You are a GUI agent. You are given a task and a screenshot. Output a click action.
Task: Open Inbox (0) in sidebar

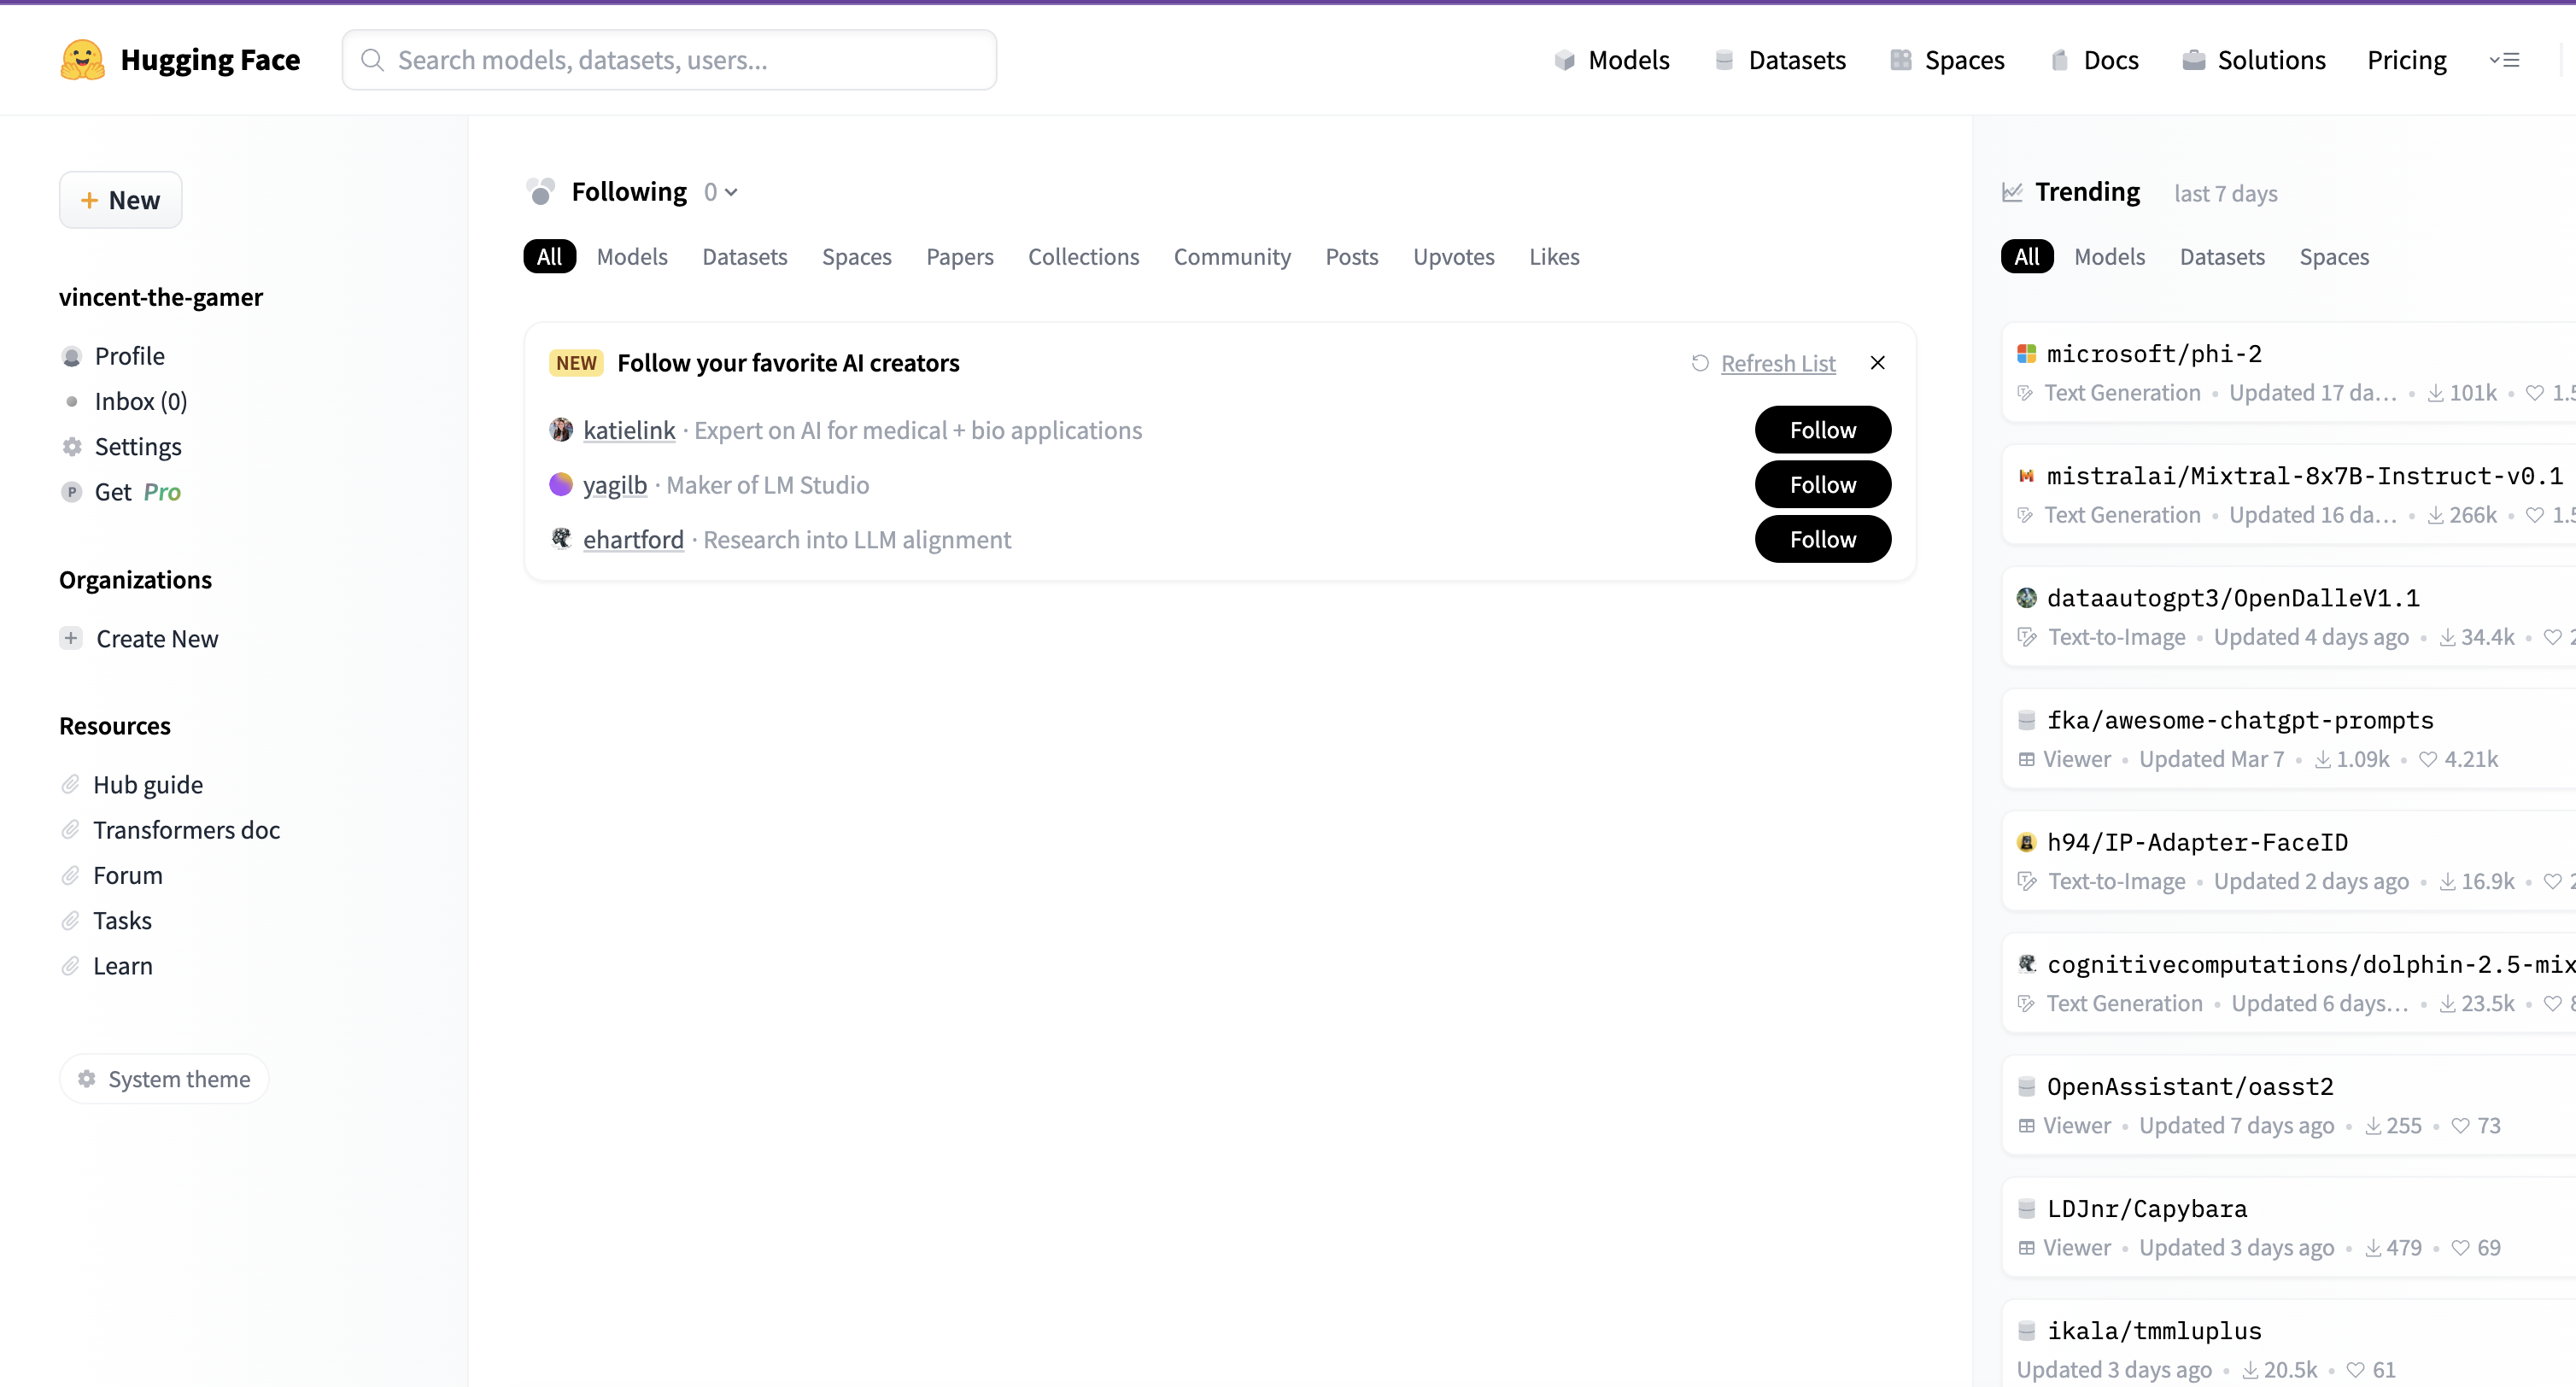(x=140, y=401)
